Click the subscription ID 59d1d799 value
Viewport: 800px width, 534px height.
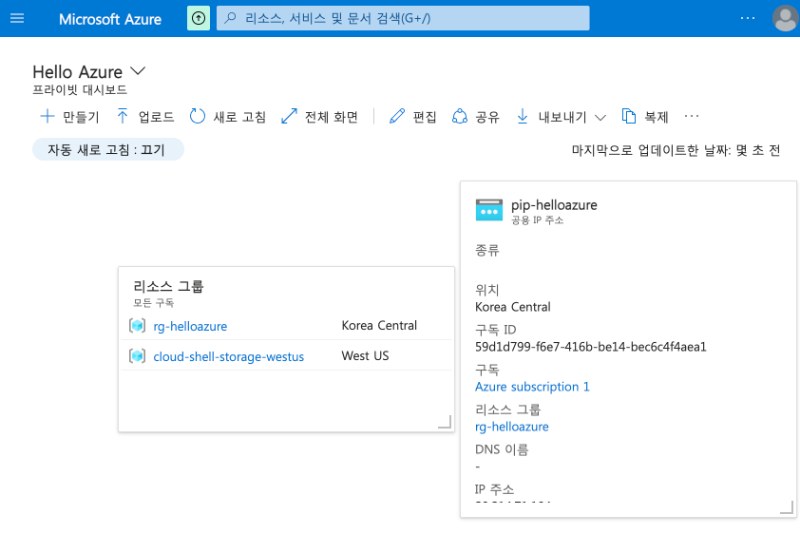tap(591, 347)
